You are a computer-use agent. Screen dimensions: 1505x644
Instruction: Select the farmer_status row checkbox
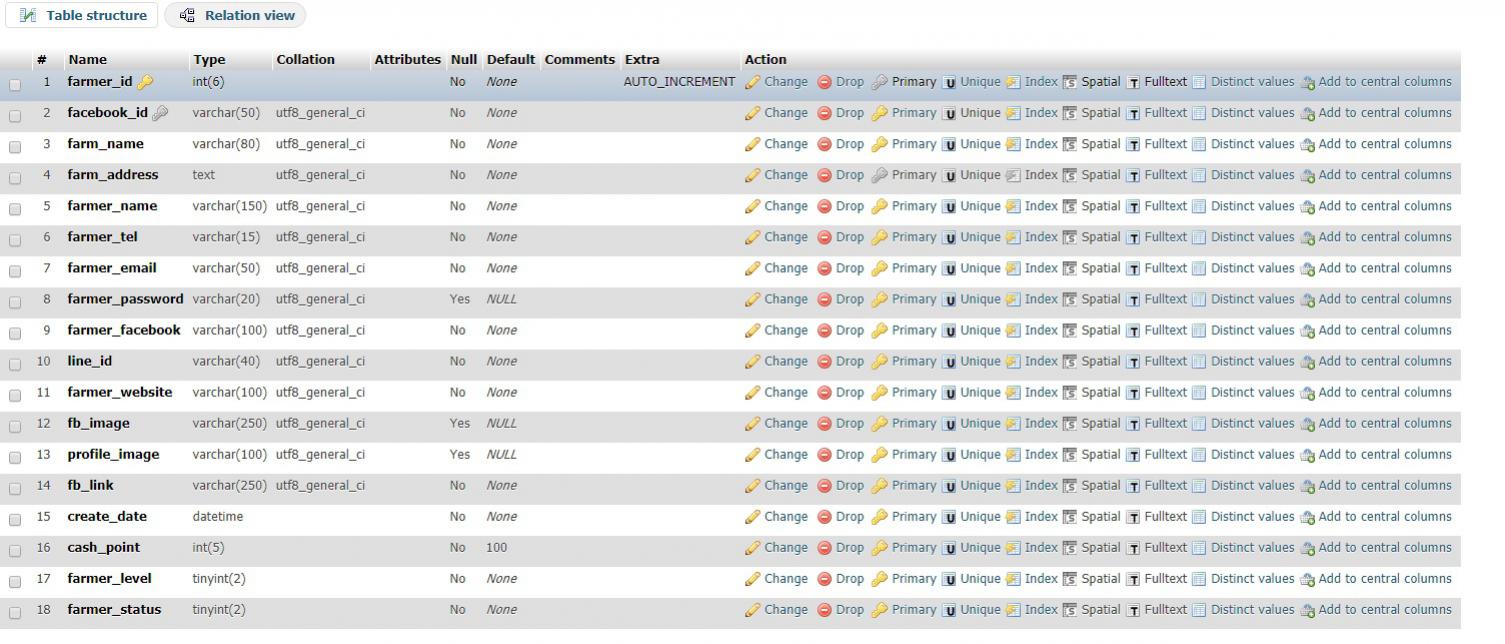[15, 611]
